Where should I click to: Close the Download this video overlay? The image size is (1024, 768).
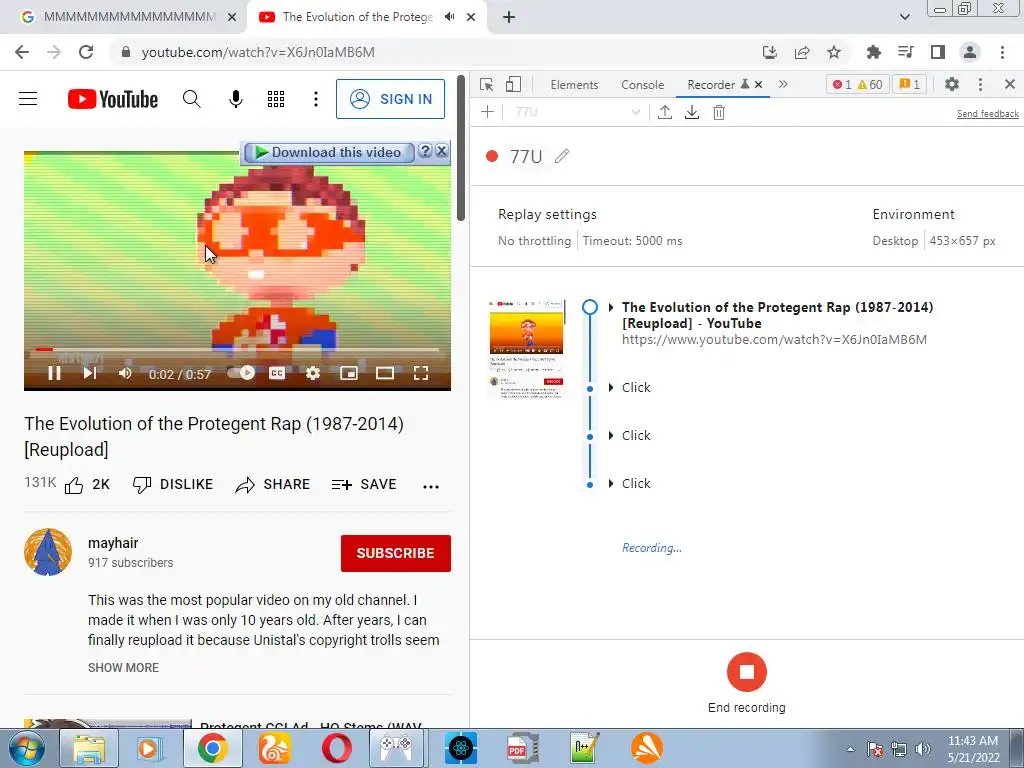pyautogui.click(x=441, y=151)
